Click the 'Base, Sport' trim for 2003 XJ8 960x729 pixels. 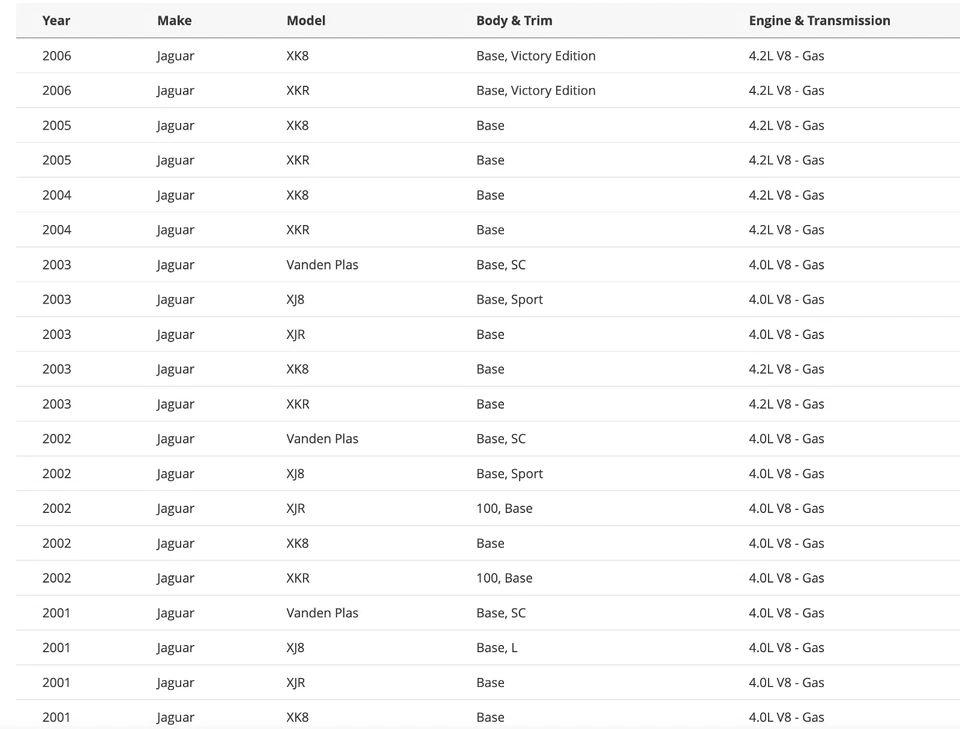509,300
